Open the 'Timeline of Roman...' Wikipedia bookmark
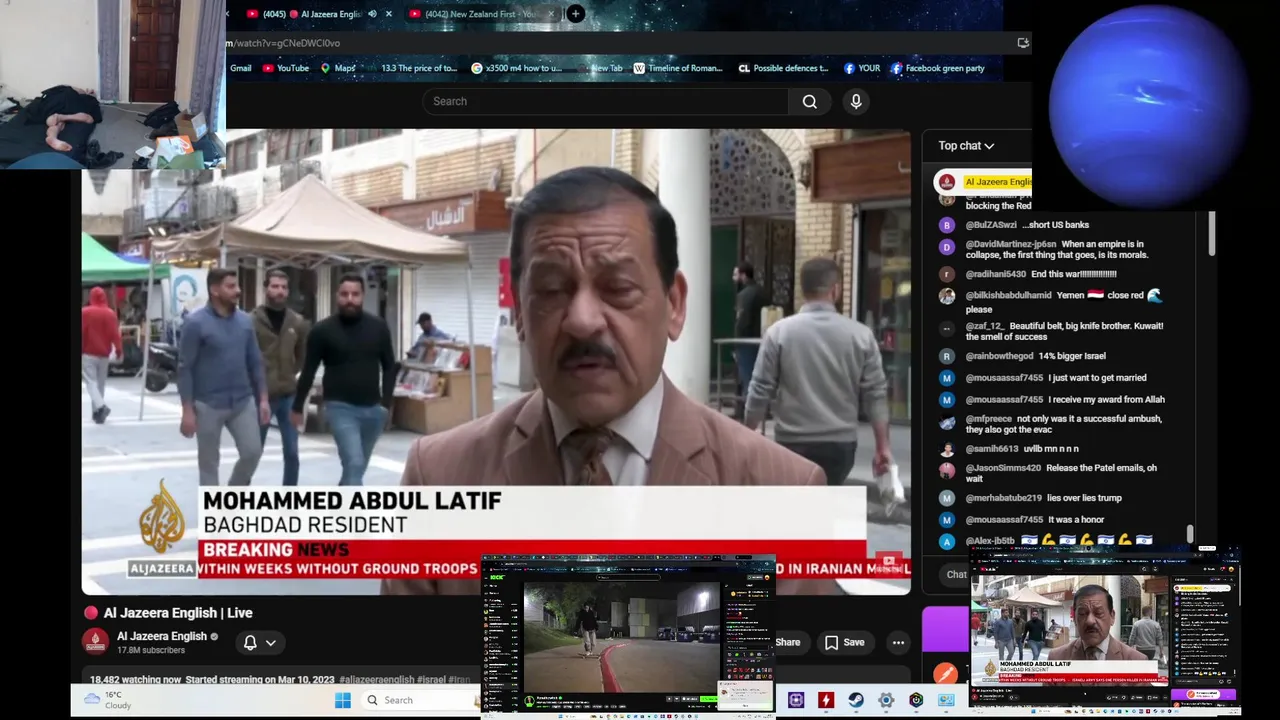 [678, 68]
